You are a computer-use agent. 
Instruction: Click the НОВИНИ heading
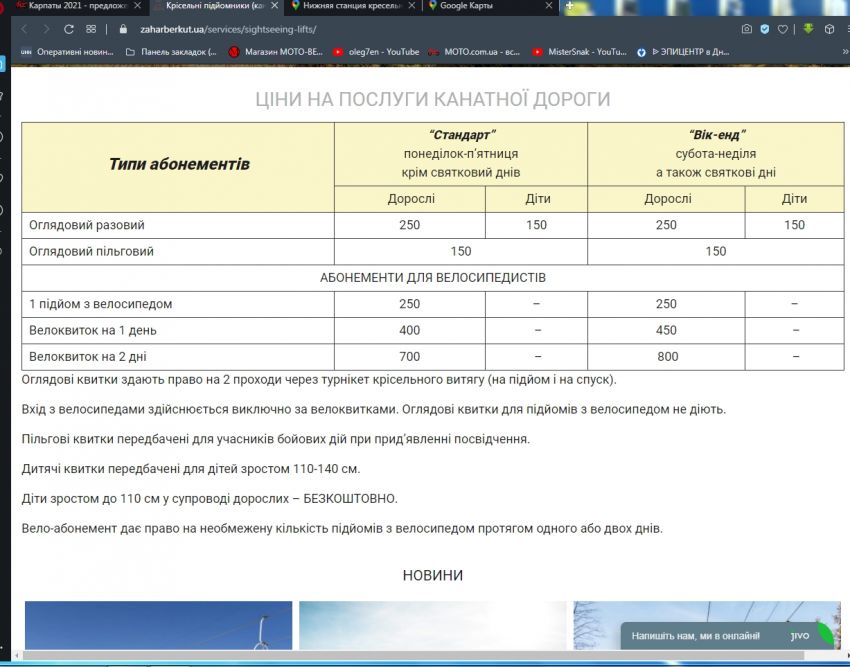pyautogui.click(x=433, y=575)
